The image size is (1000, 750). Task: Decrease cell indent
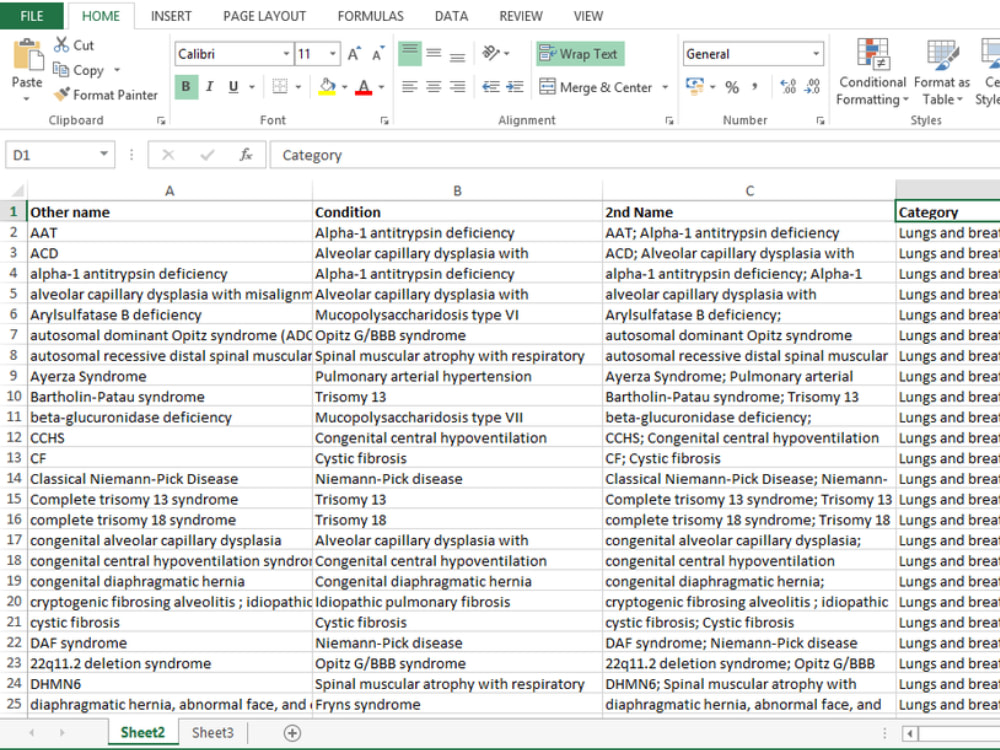490,87
